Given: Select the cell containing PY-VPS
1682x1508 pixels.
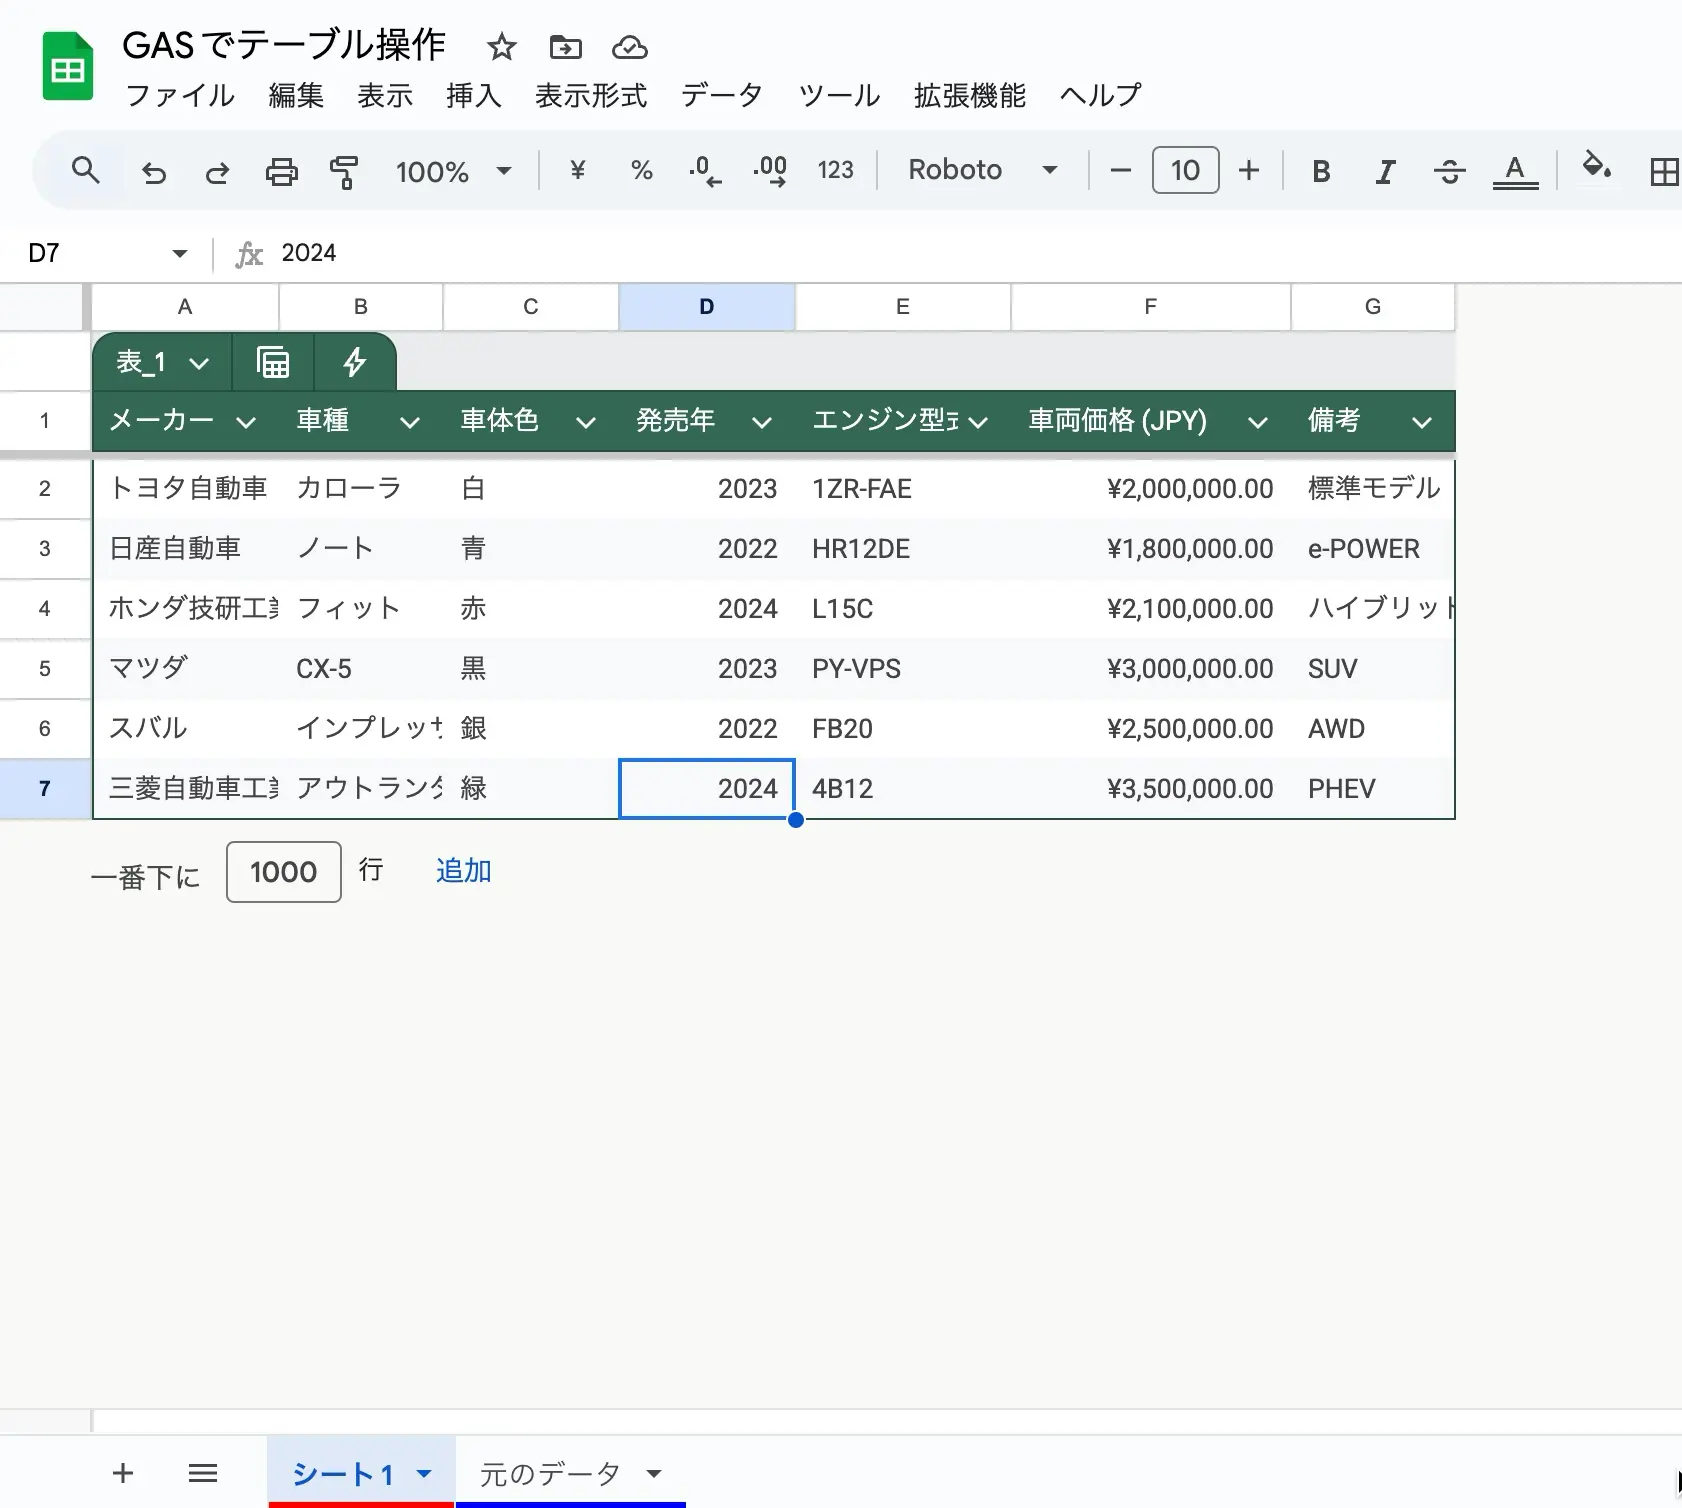Looking at the screenshot, I should click(x=903, y=669).
